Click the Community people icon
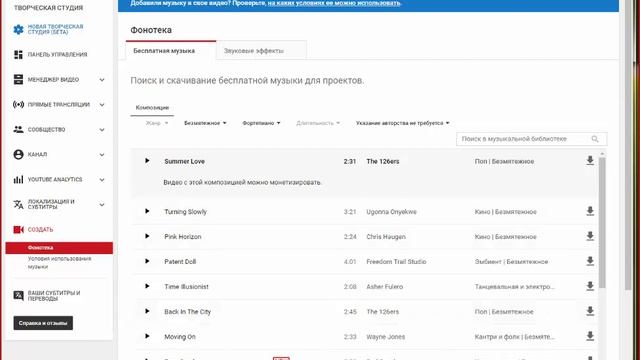The height and width of the screenshot is (360, 640). tap(18, 129)
